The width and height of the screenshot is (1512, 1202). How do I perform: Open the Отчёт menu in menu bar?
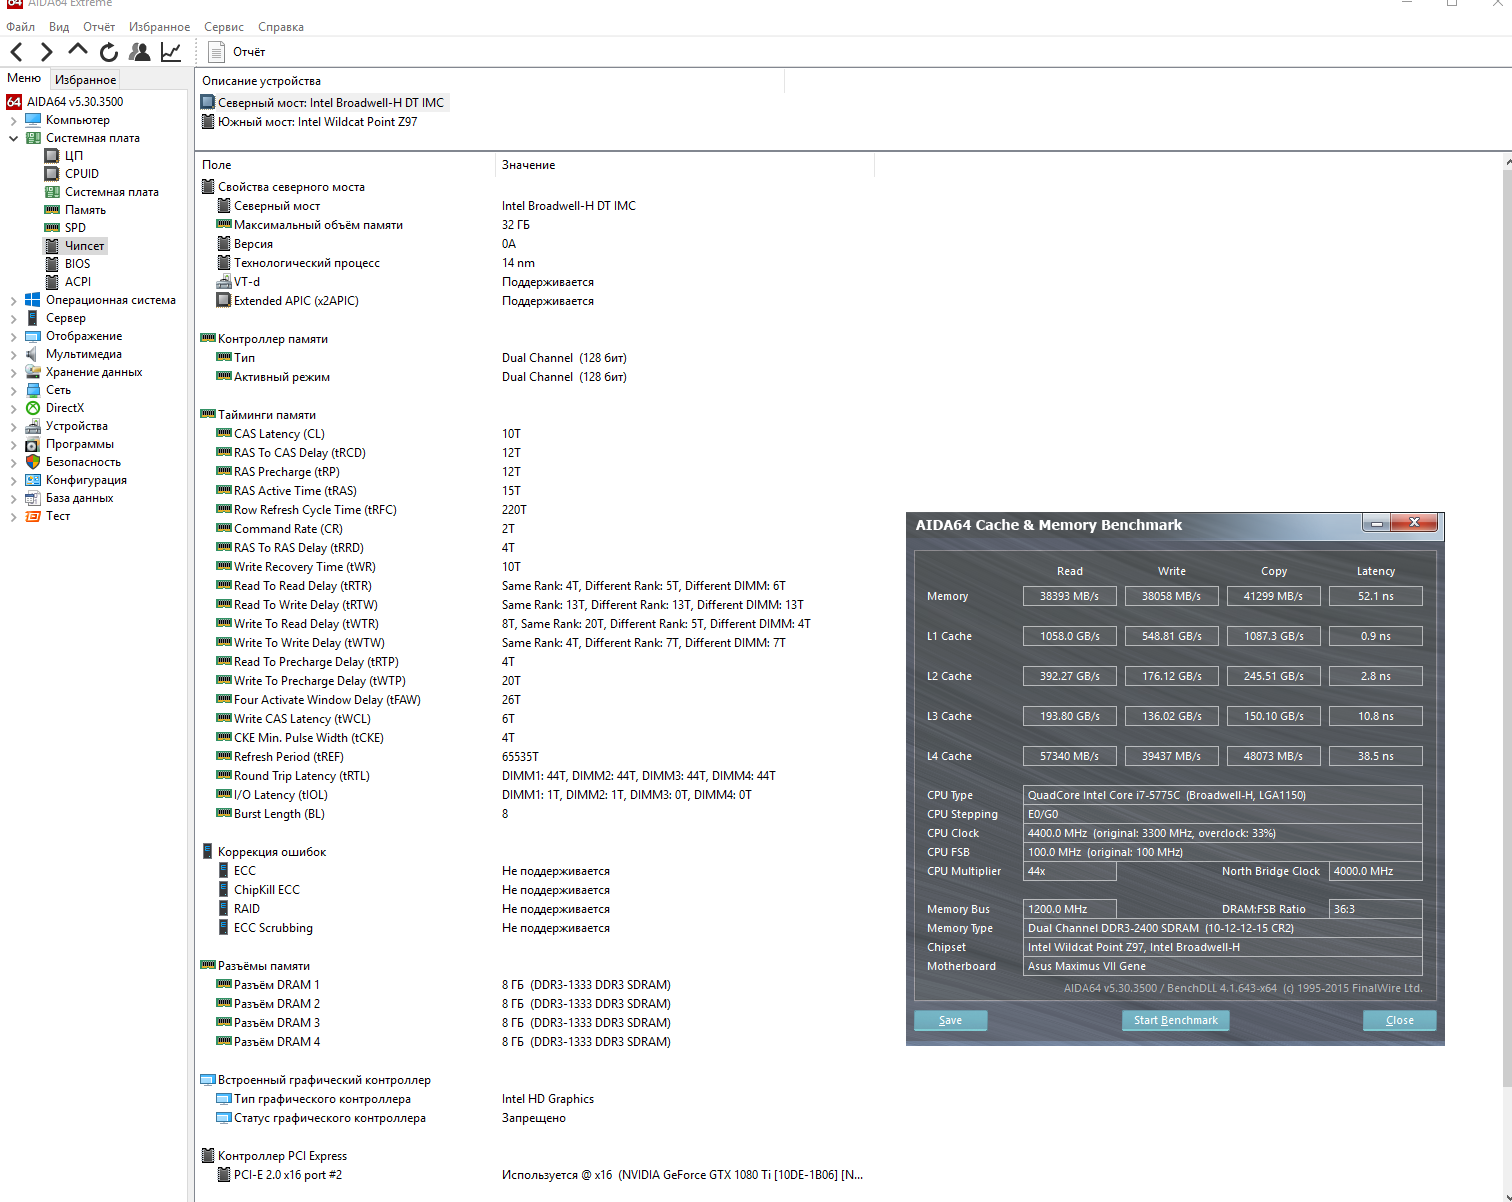[x=99, y=27]
